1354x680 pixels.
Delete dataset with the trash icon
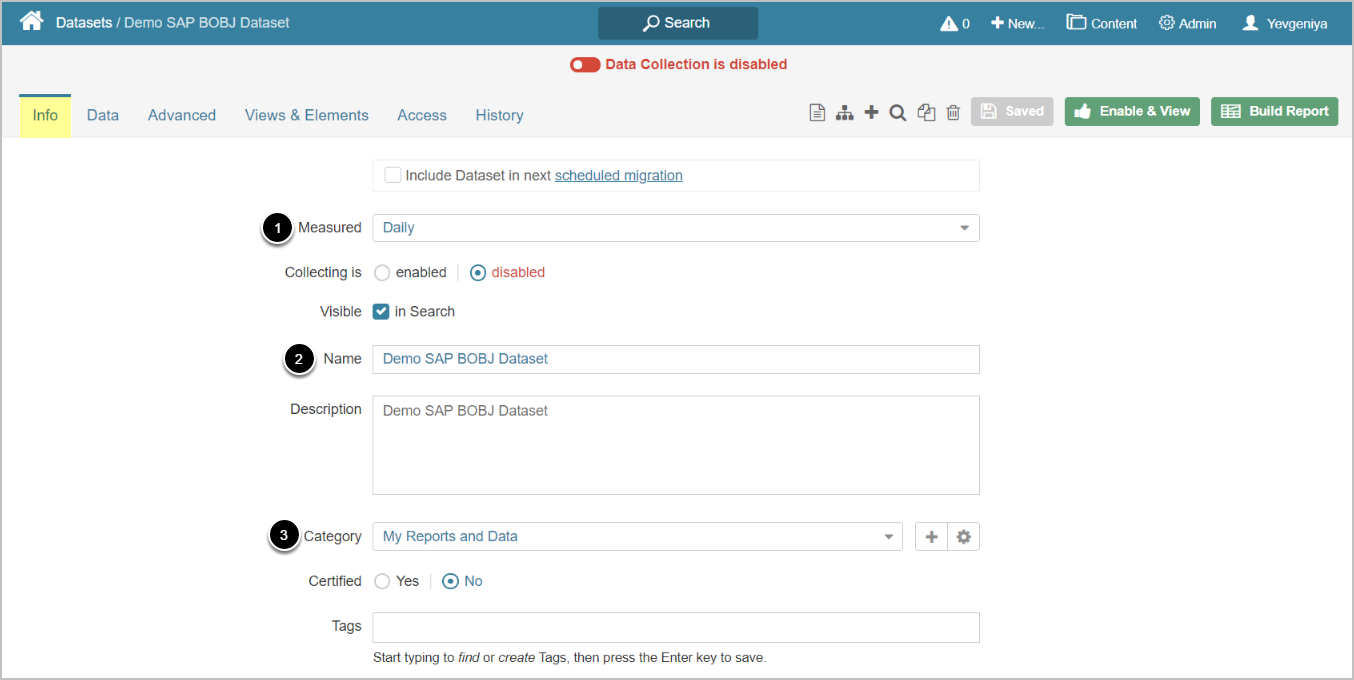click(x=953, y=113)
